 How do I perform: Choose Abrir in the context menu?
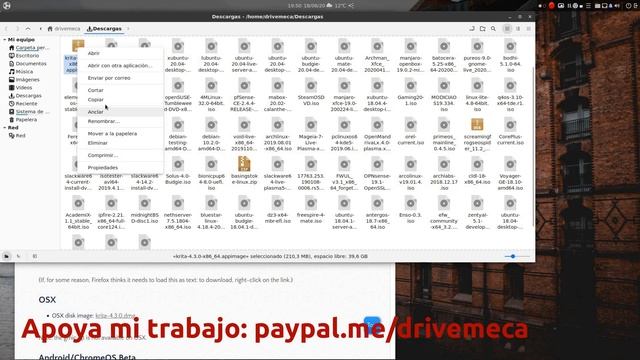[x=121, y=53]
